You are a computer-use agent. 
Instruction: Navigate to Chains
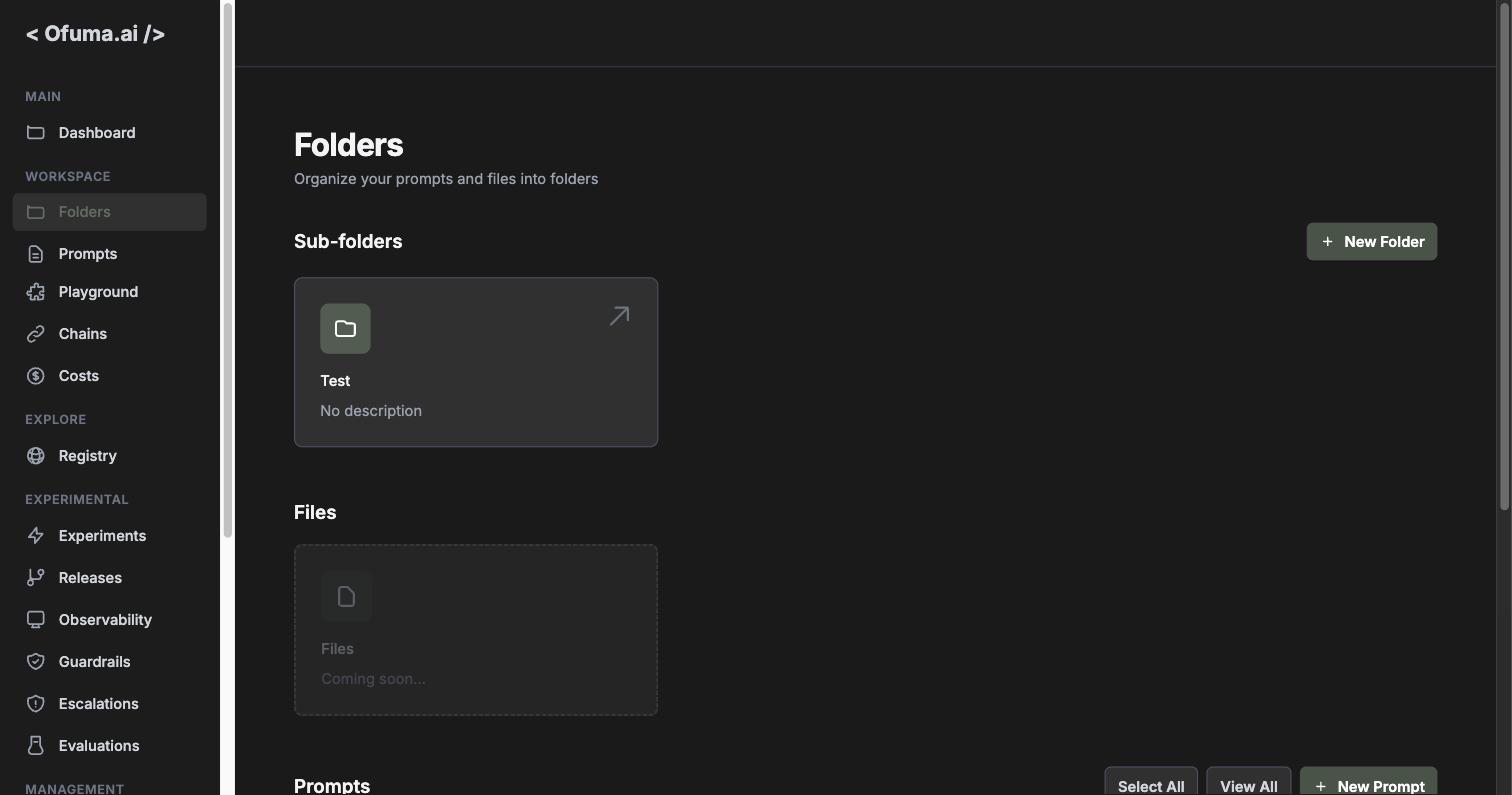tap(110, 334)
